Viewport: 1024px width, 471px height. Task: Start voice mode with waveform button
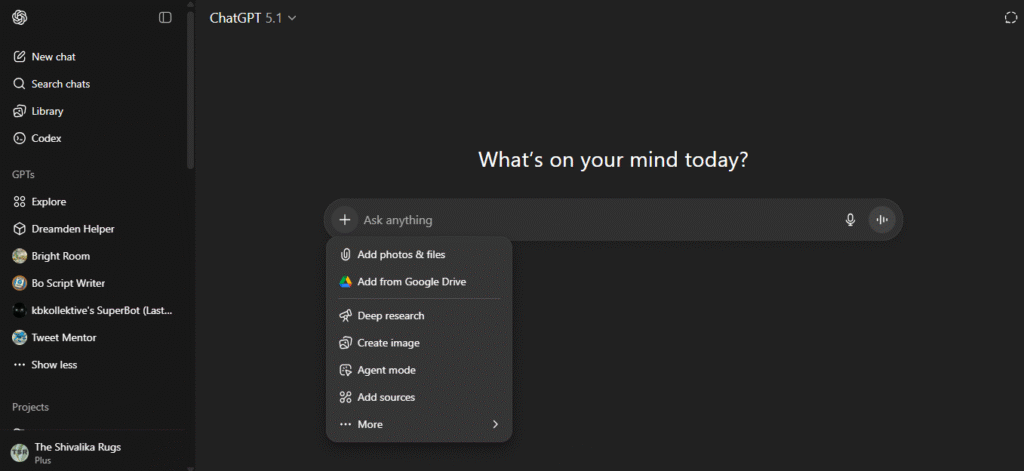click(x=882, y=220)
